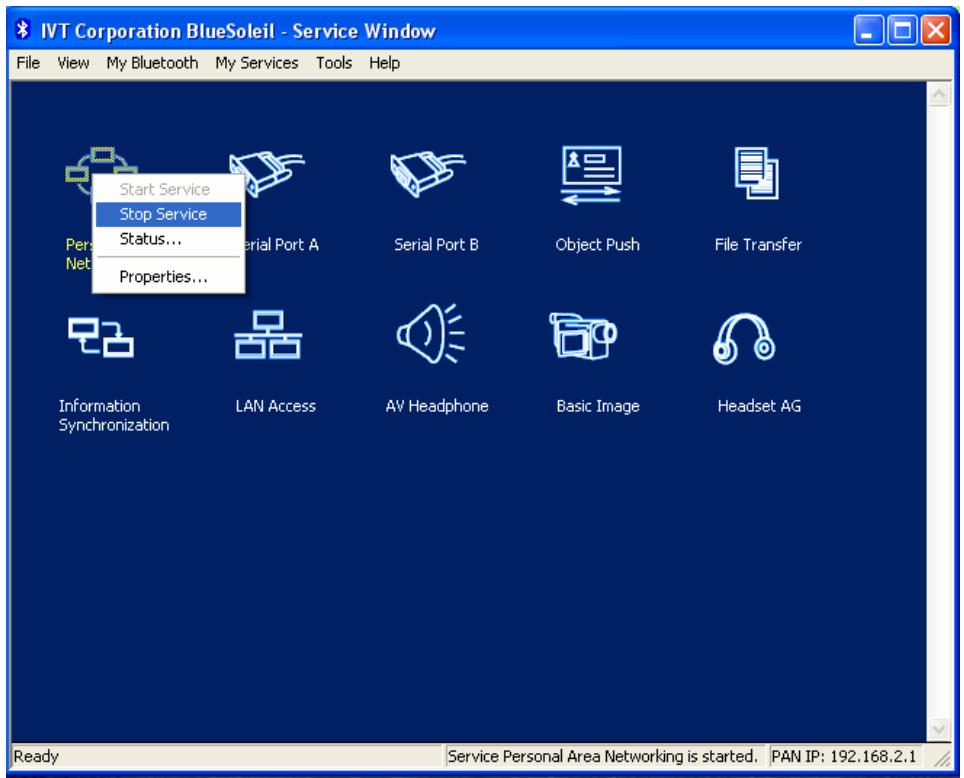
Task: Click the Serial Port B label
Action: coord(436,245)
